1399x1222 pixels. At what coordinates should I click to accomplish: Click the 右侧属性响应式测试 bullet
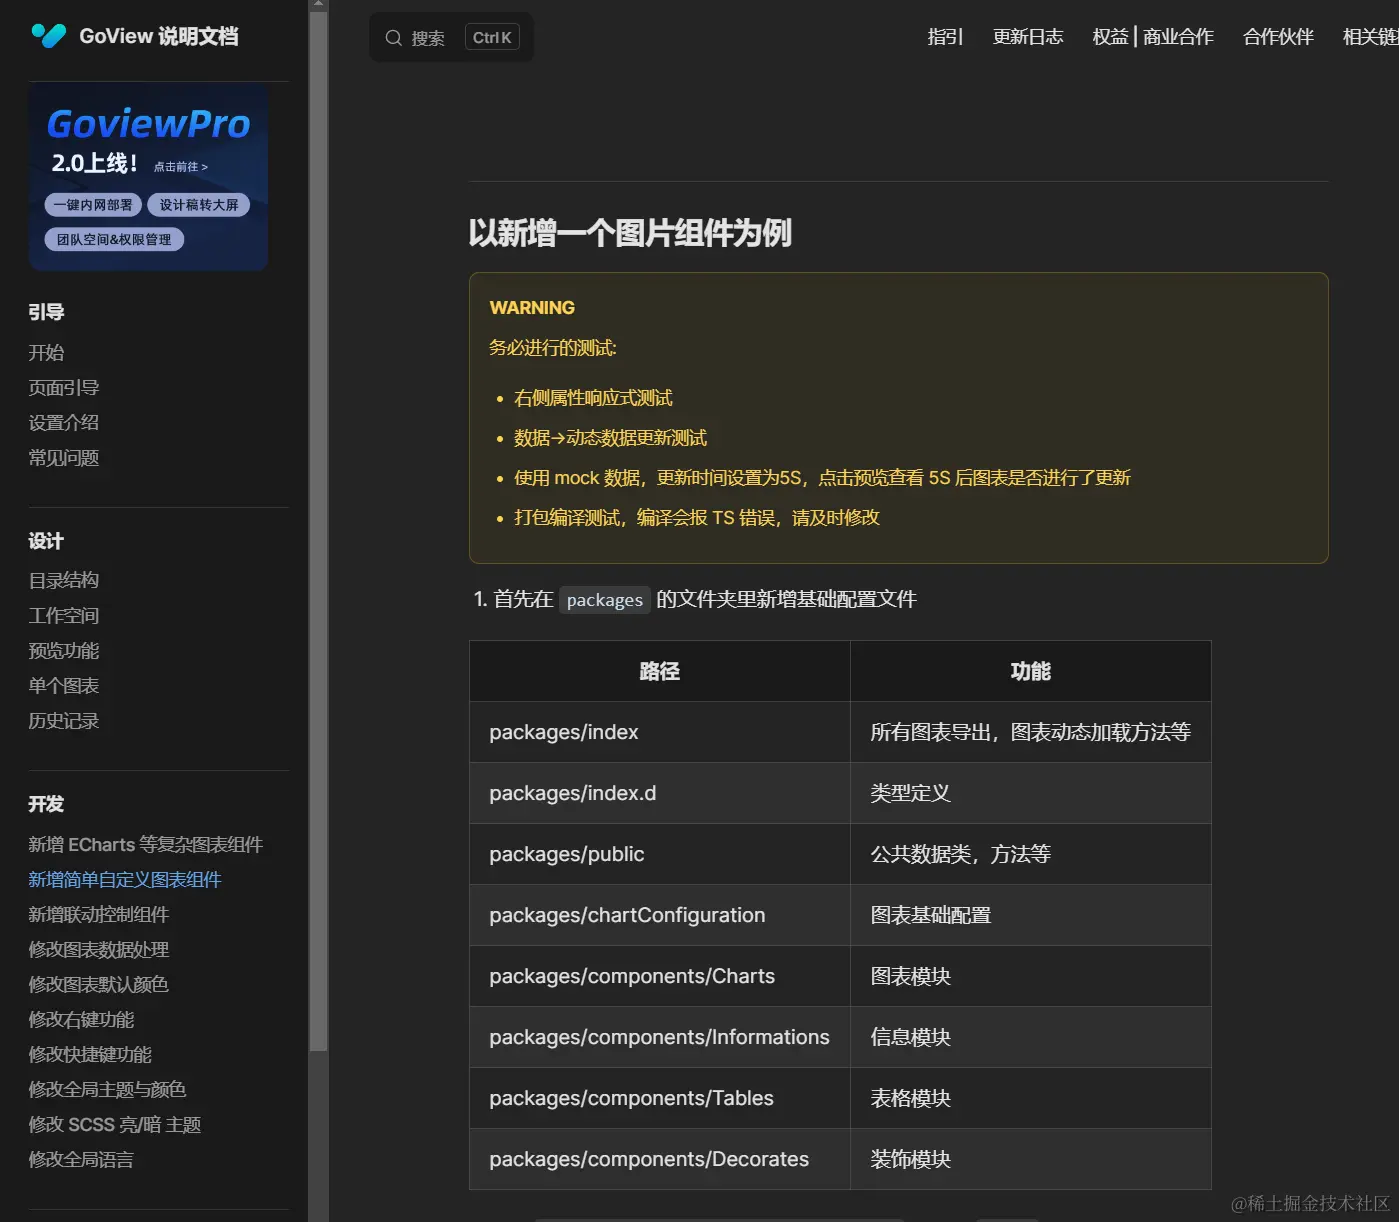pos(593,398)
